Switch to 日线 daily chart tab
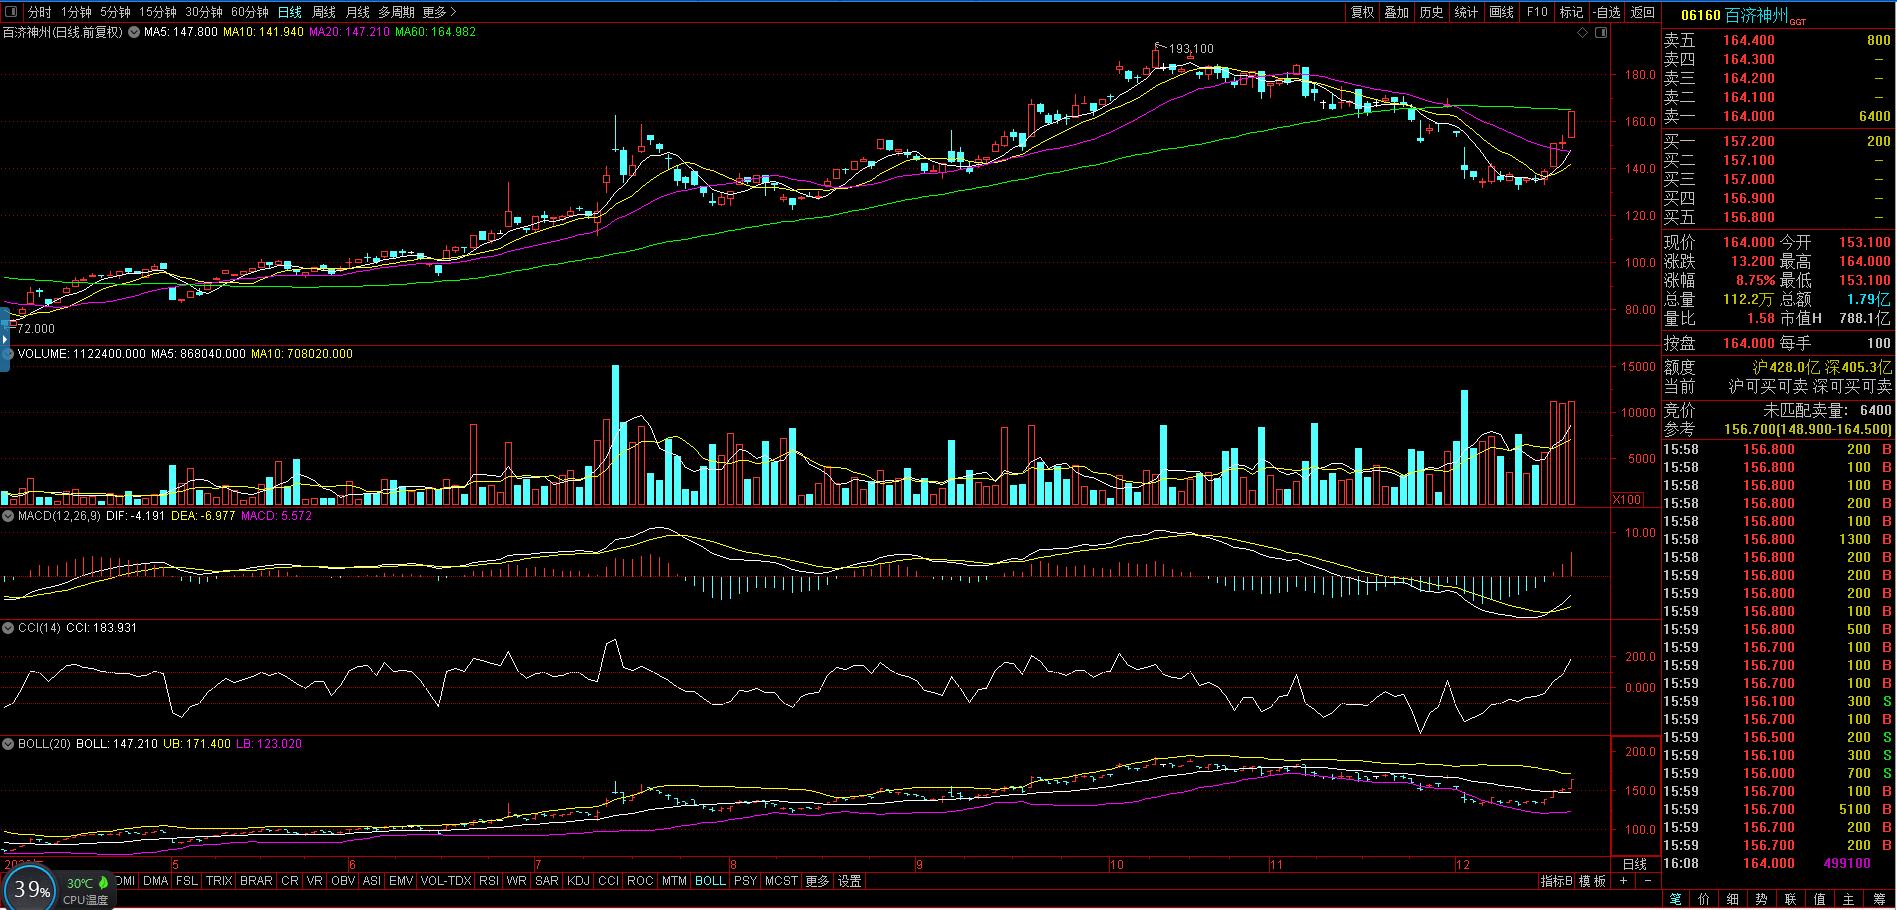Screen dimensions: 1897x910 point(290,12)
